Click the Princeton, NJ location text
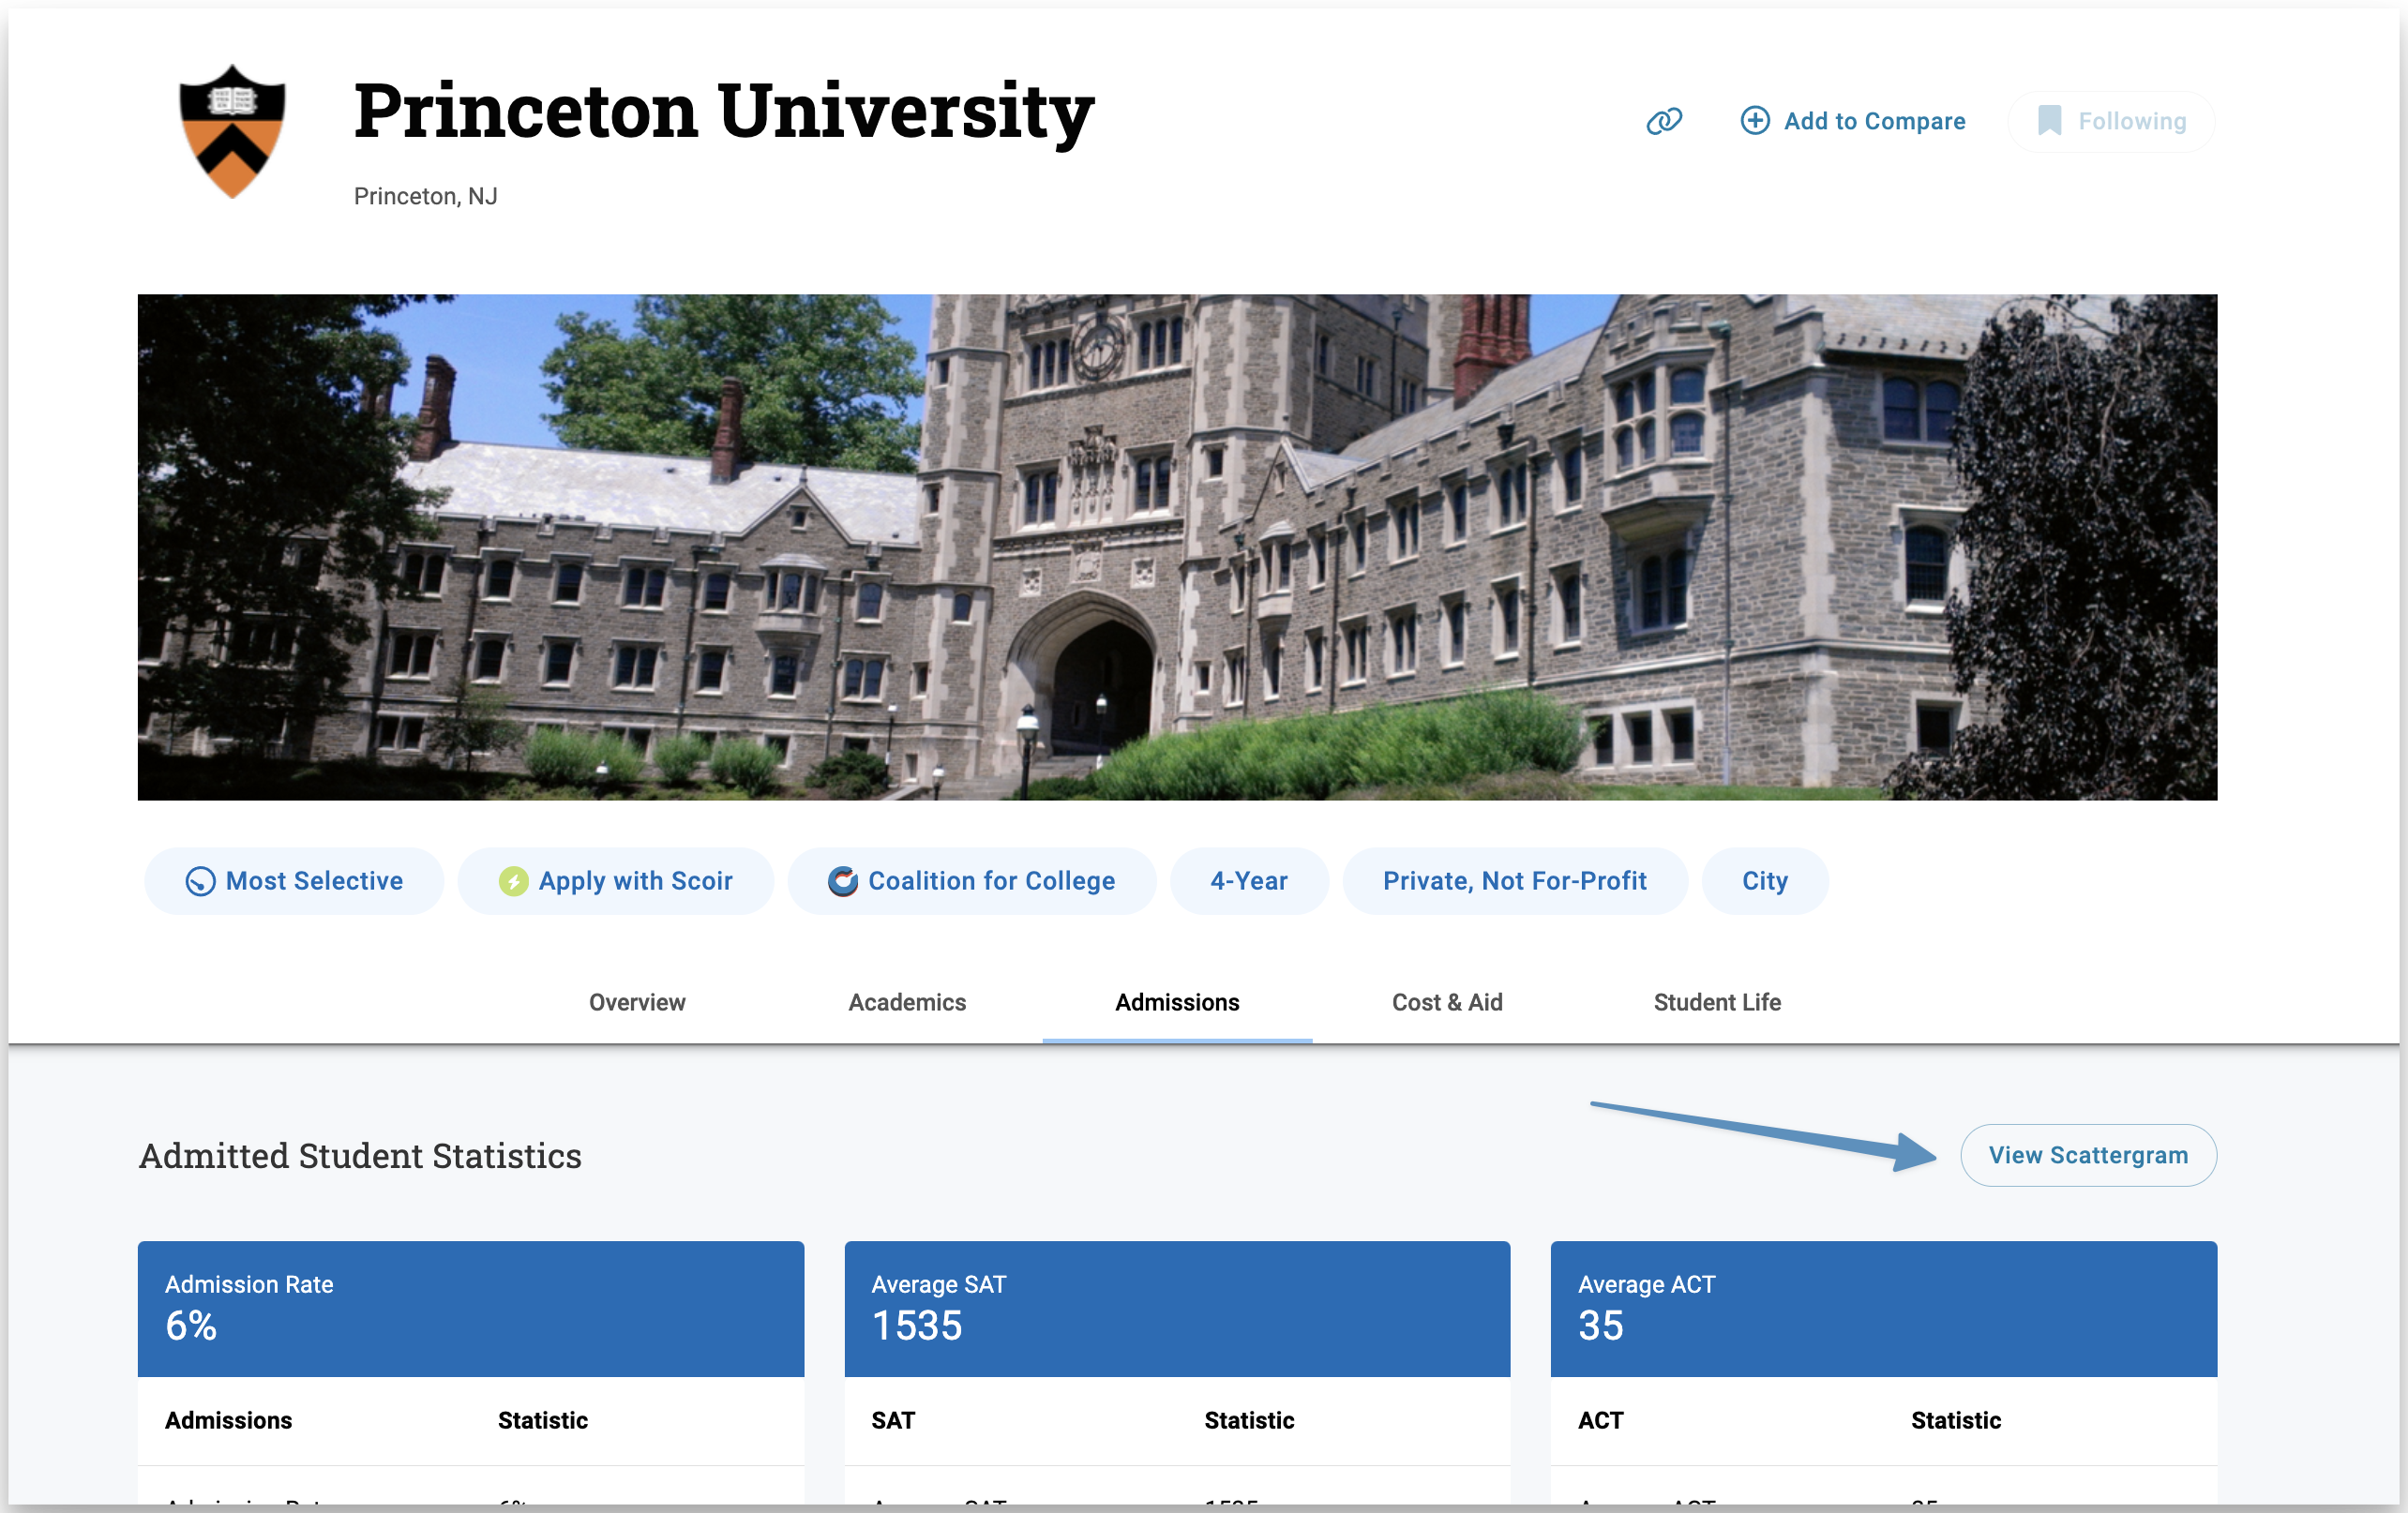 425,196
